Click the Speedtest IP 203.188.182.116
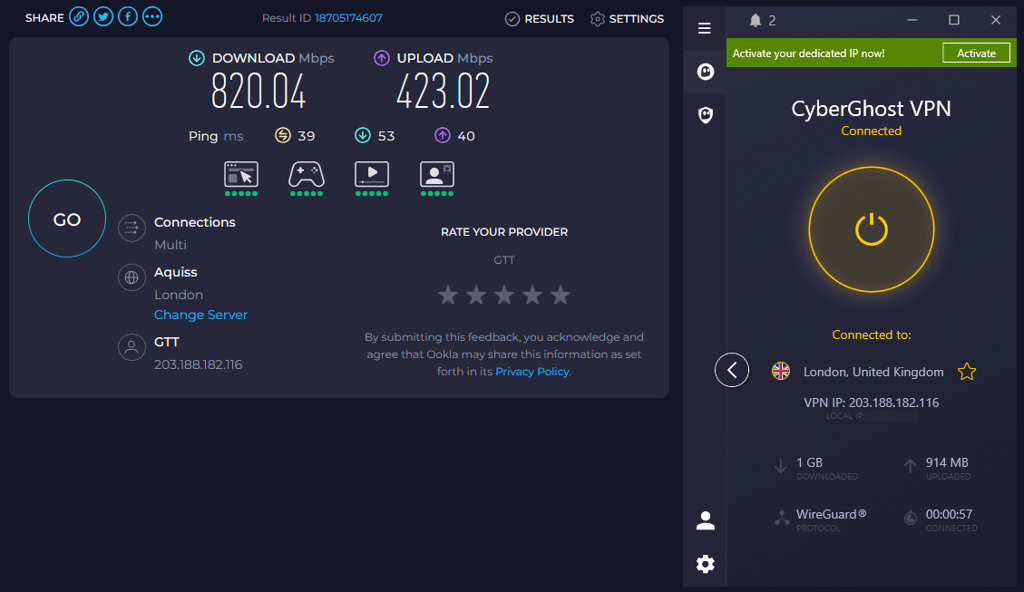The height and width of the screenshot is (592, 1024). (198, 365)
